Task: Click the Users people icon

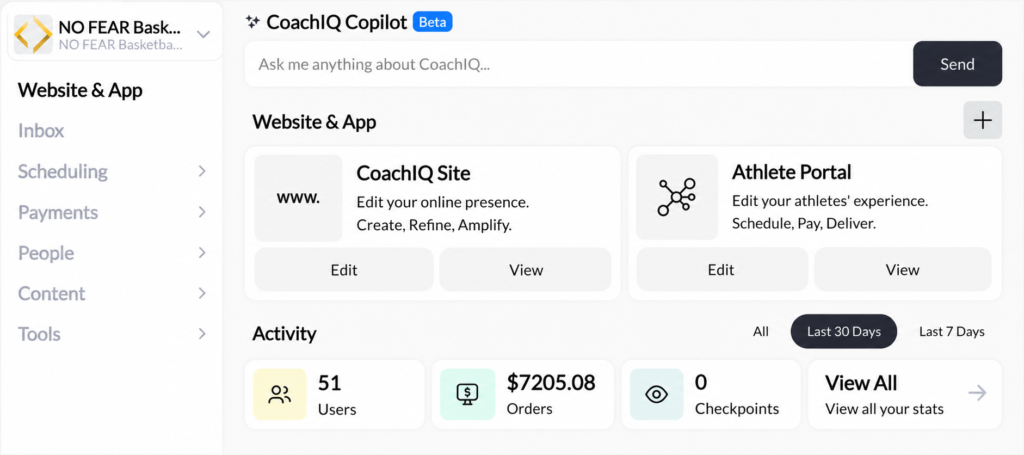Action: (280, 394)
